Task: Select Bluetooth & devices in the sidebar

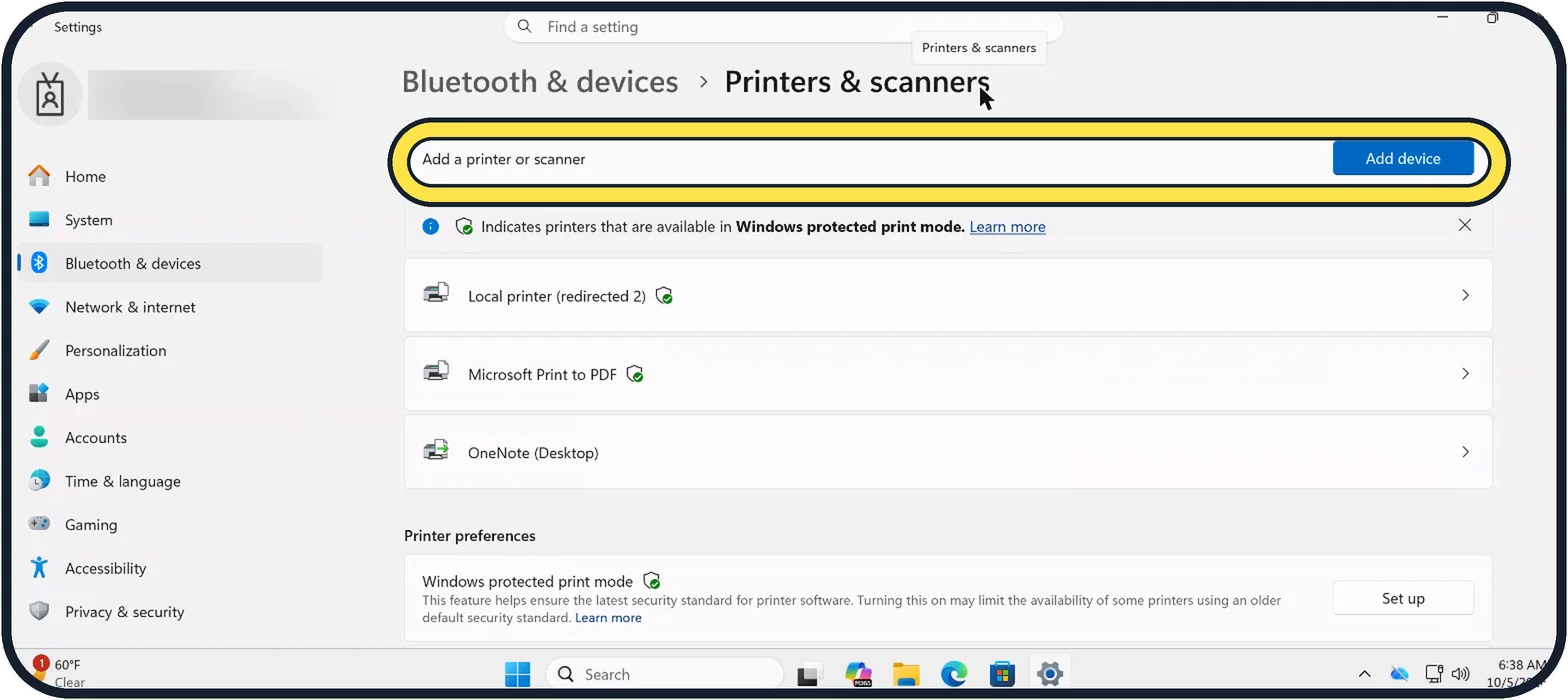Action: 168,263
